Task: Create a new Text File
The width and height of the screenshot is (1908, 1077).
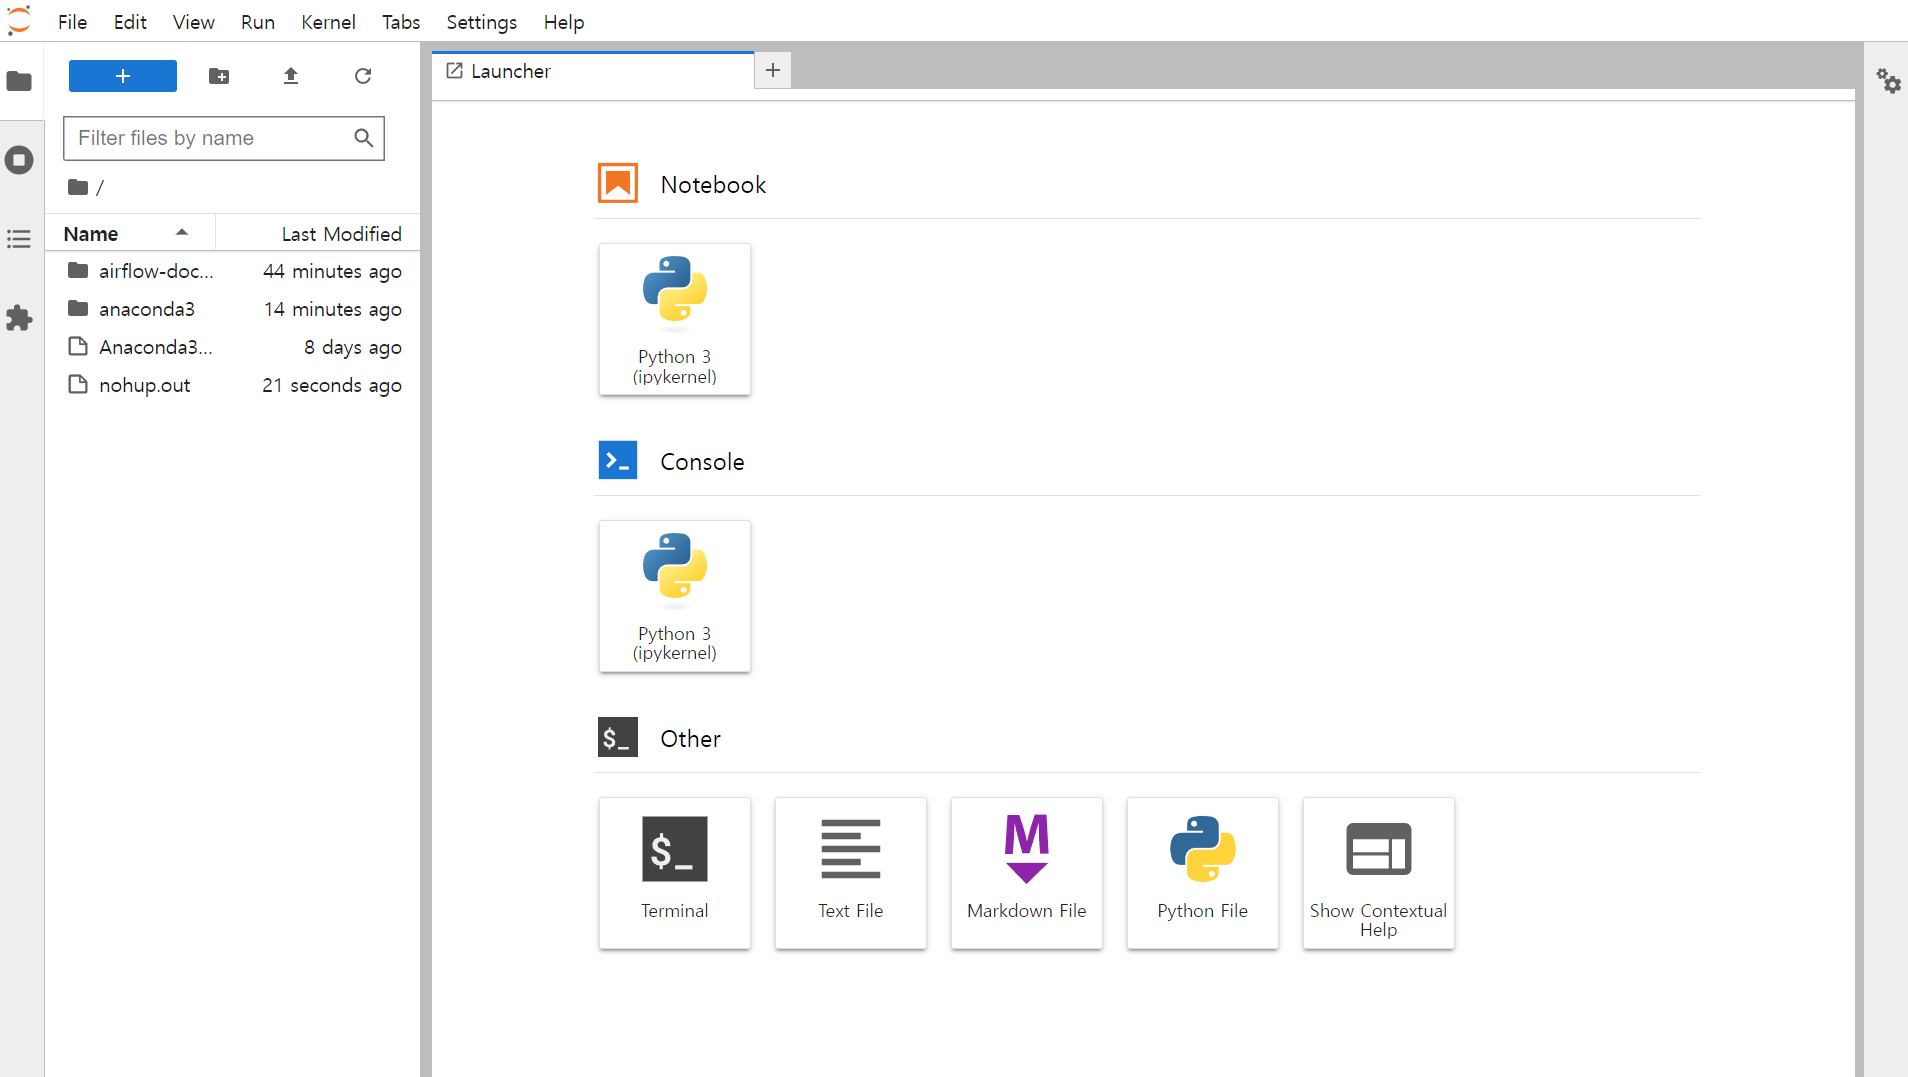Action: click(851, 873)
